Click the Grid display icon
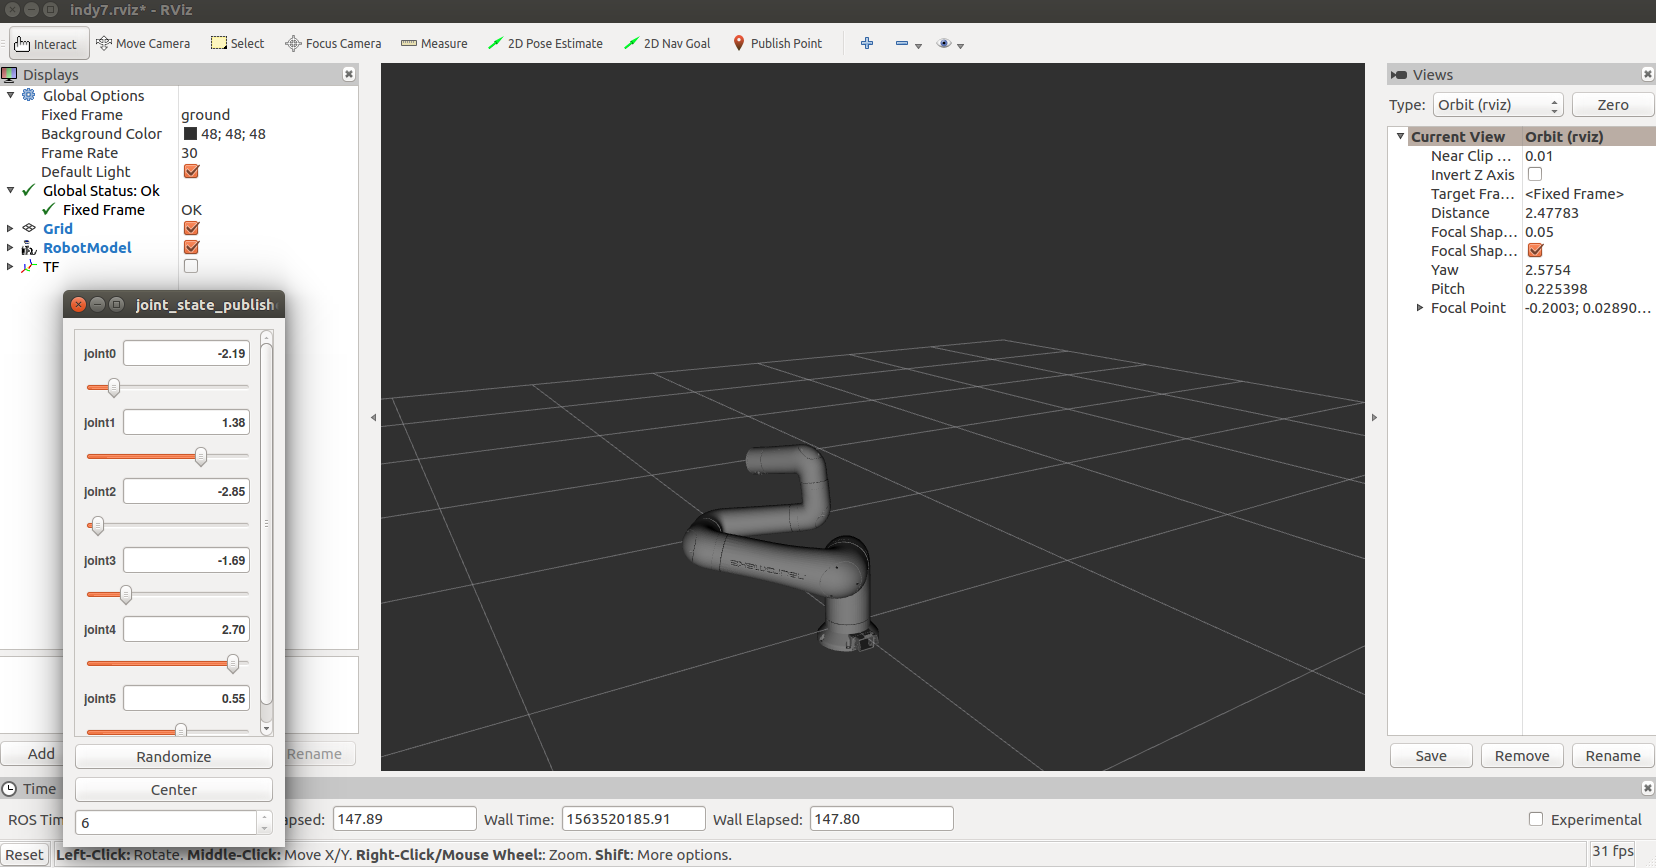Viewport: 1656px width, 868px height. click(29, 228)
